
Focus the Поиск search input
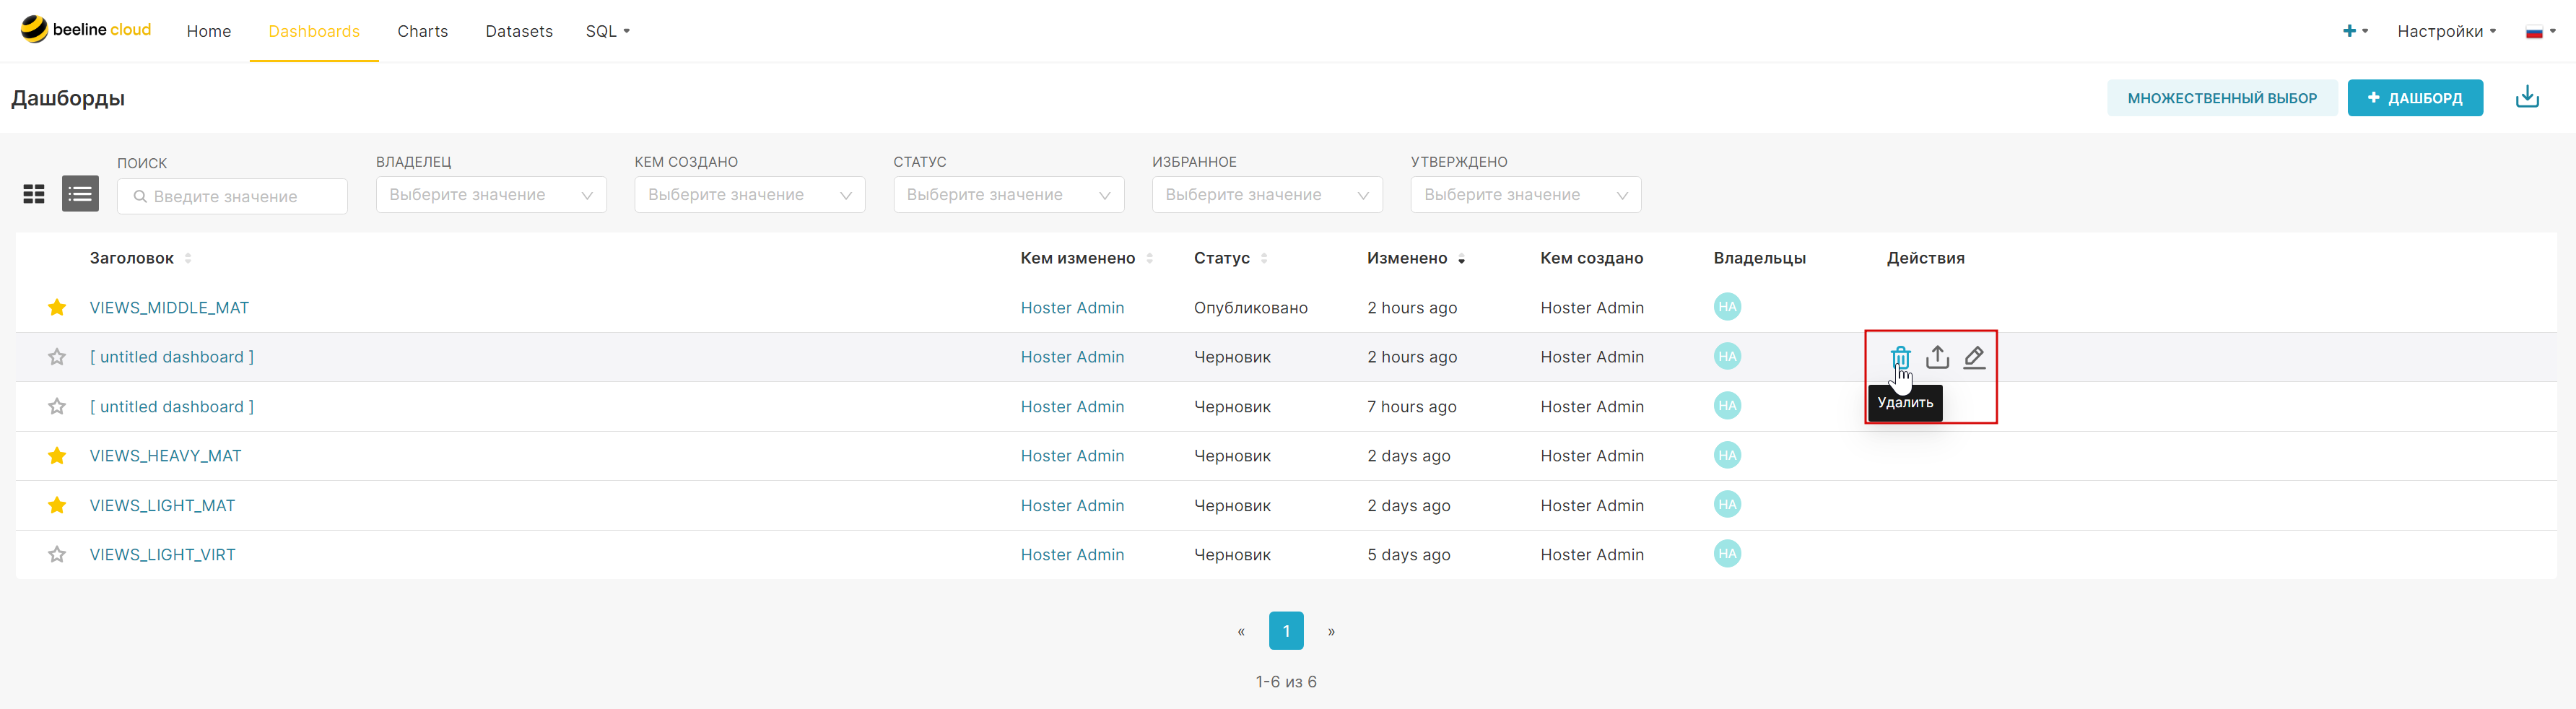pyautogui.click(x=232, y=196)
